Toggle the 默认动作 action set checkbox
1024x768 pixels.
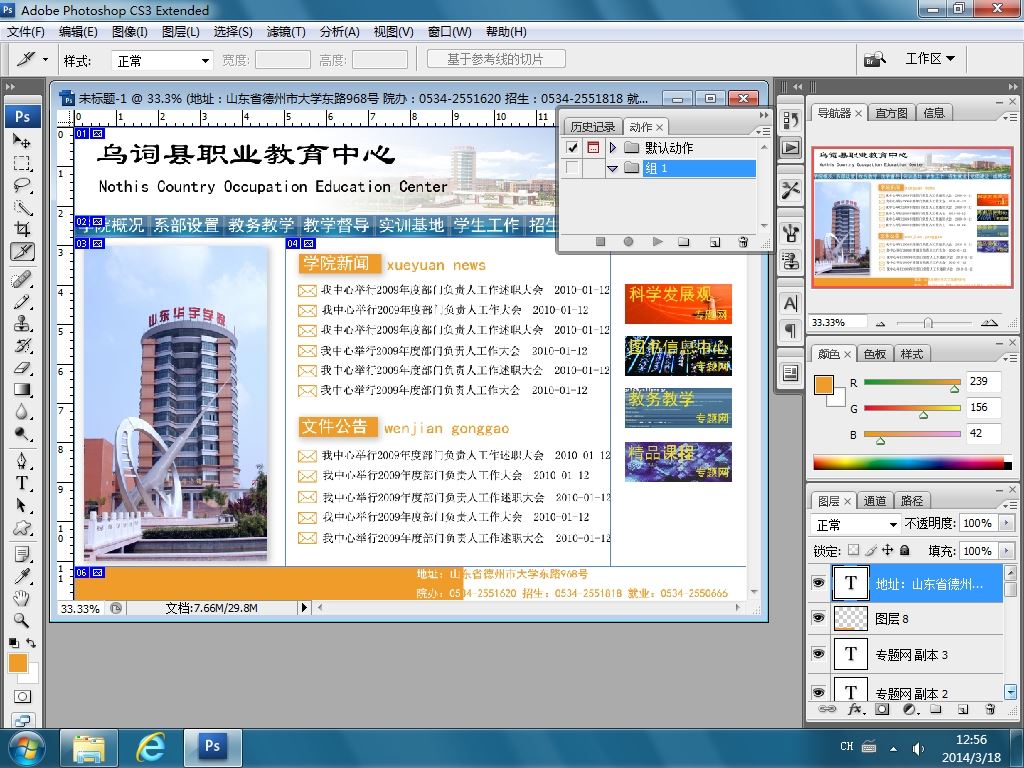coord(573,148)
